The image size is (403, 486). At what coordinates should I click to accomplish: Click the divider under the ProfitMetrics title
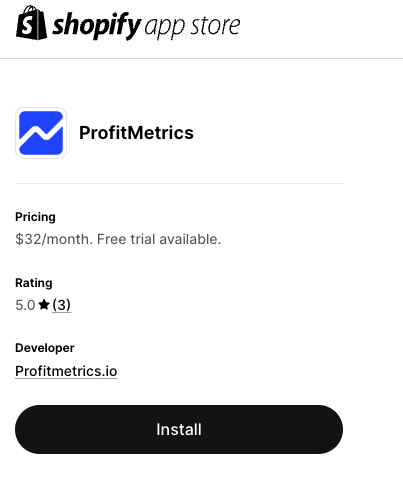179,183
